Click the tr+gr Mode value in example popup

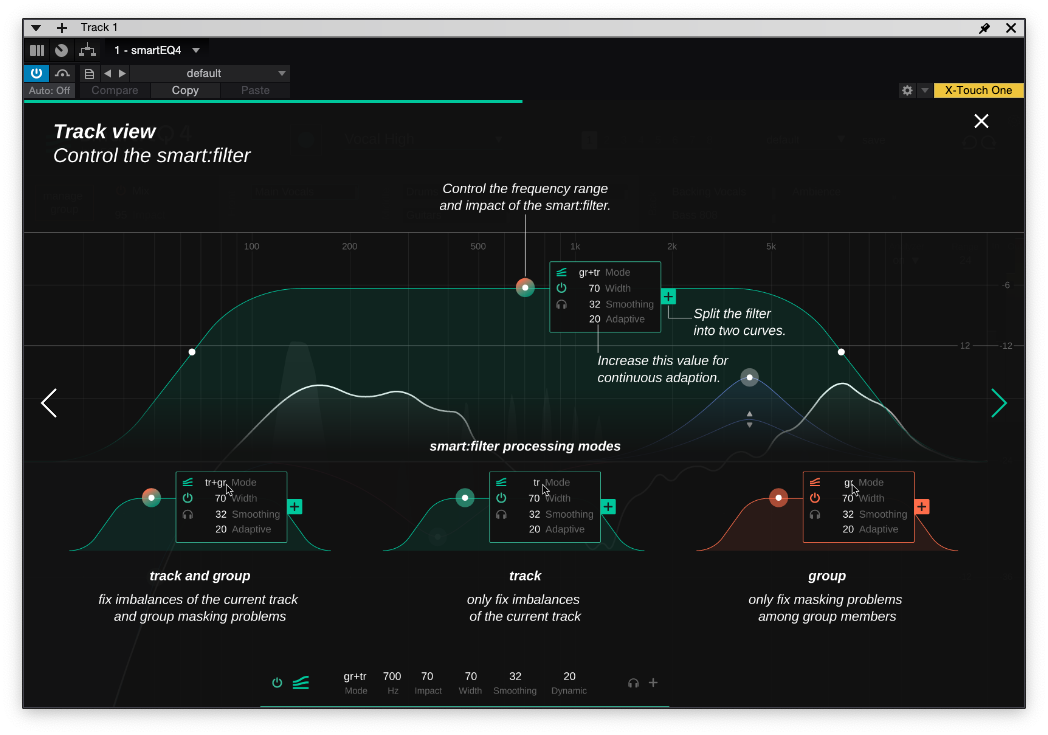[215, 482]
